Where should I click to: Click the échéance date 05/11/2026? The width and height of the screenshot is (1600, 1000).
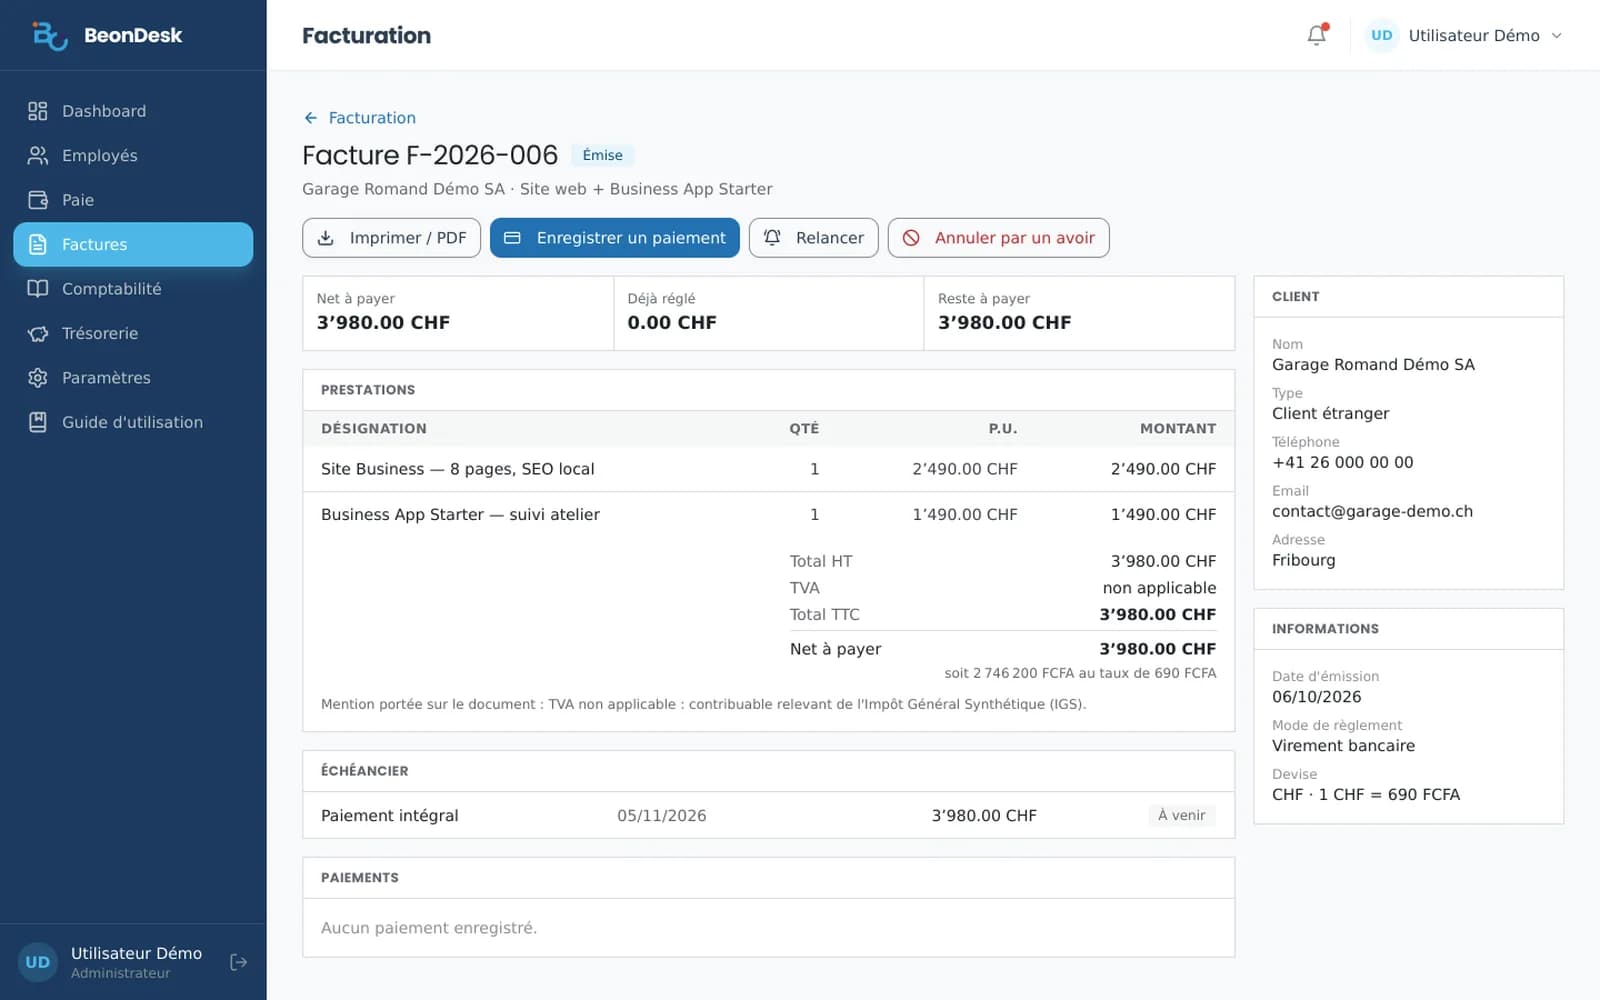662,815
